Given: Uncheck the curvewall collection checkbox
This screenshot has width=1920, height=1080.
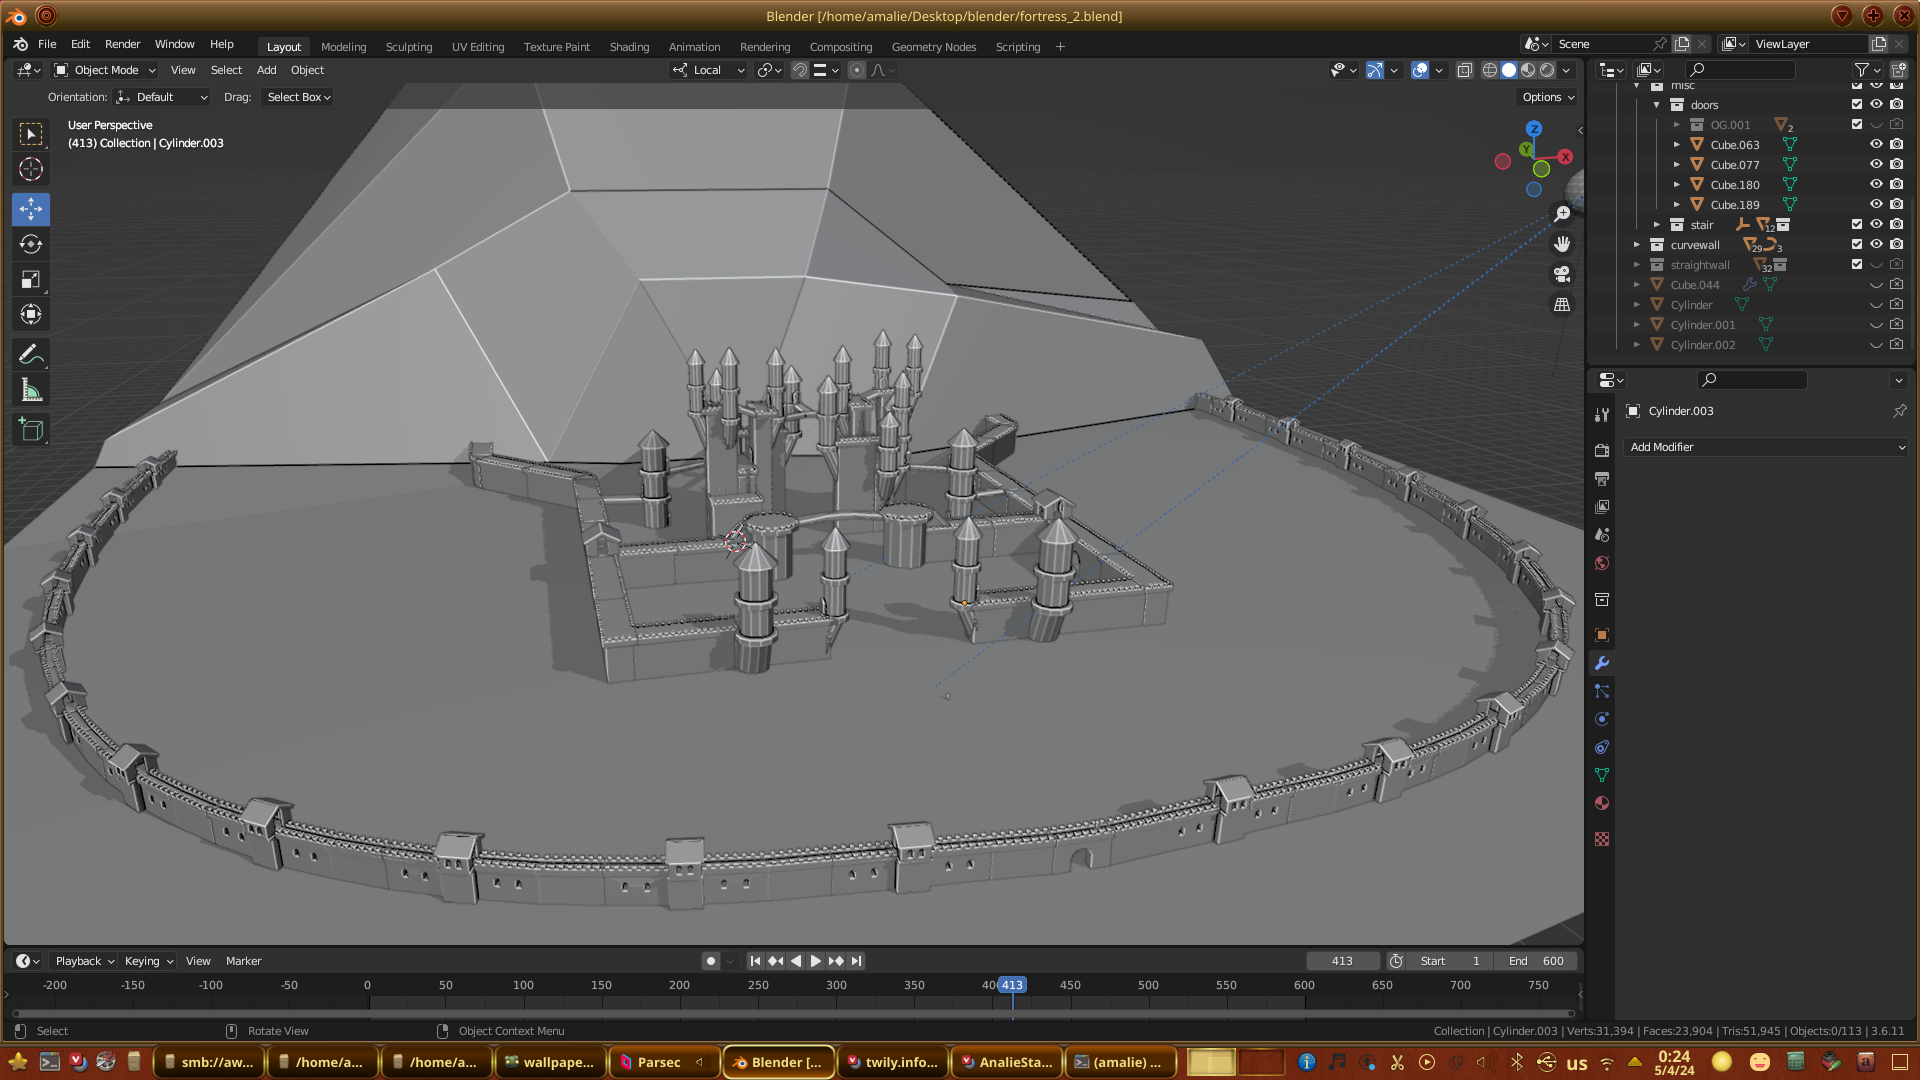Looking at the screenshot, I should [1857, 244].
